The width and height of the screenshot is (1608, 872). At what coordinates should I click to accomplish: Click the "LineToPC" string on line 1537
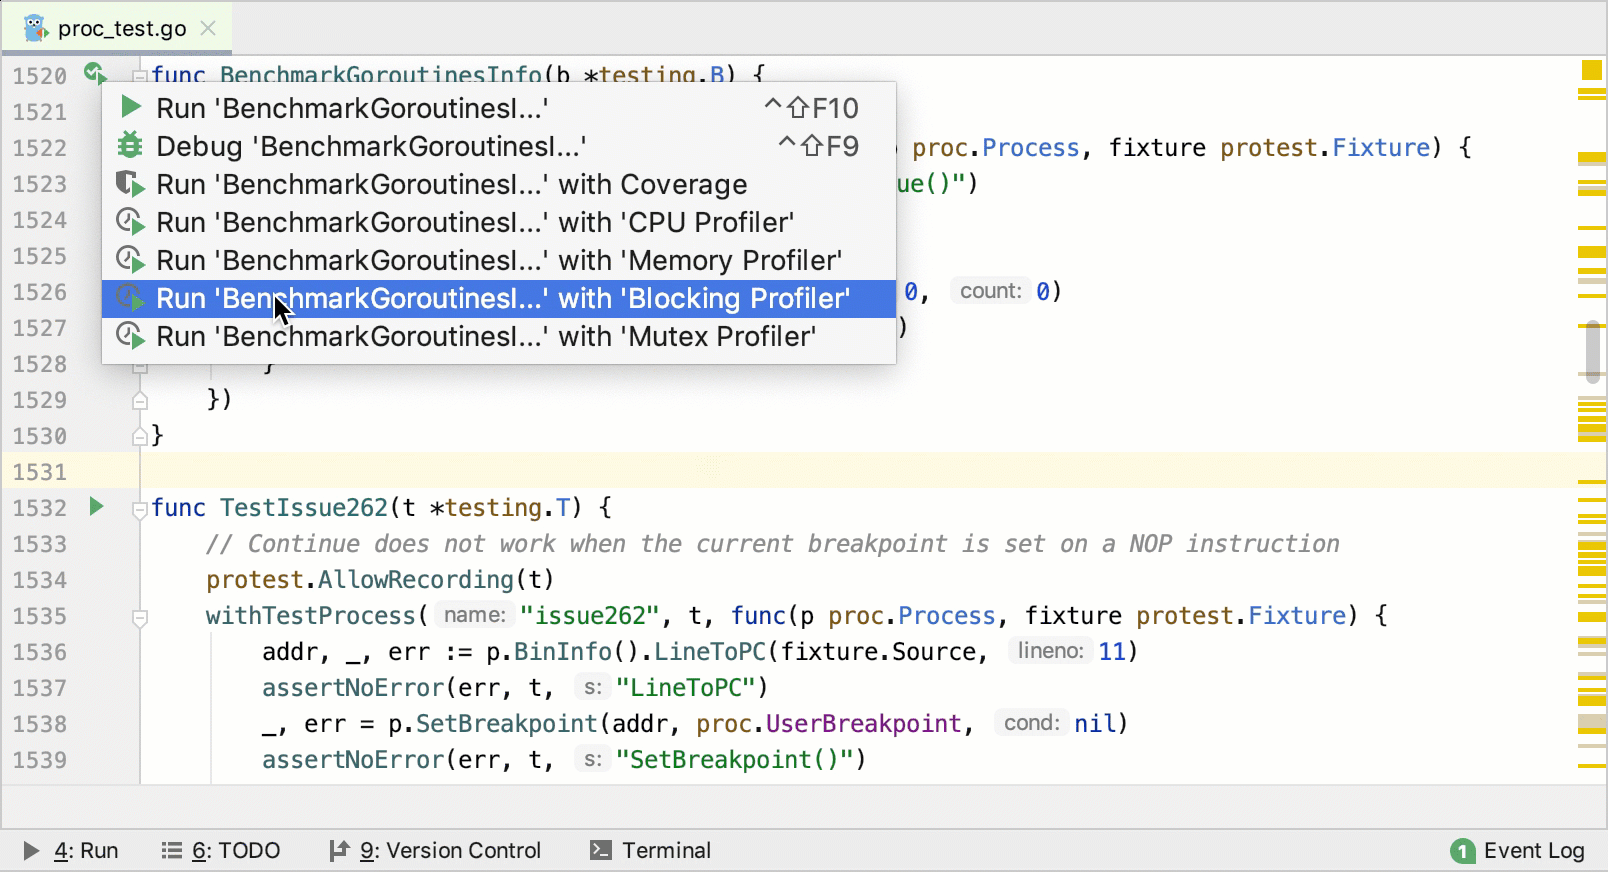pyautogui.click(x=686, y=687)
